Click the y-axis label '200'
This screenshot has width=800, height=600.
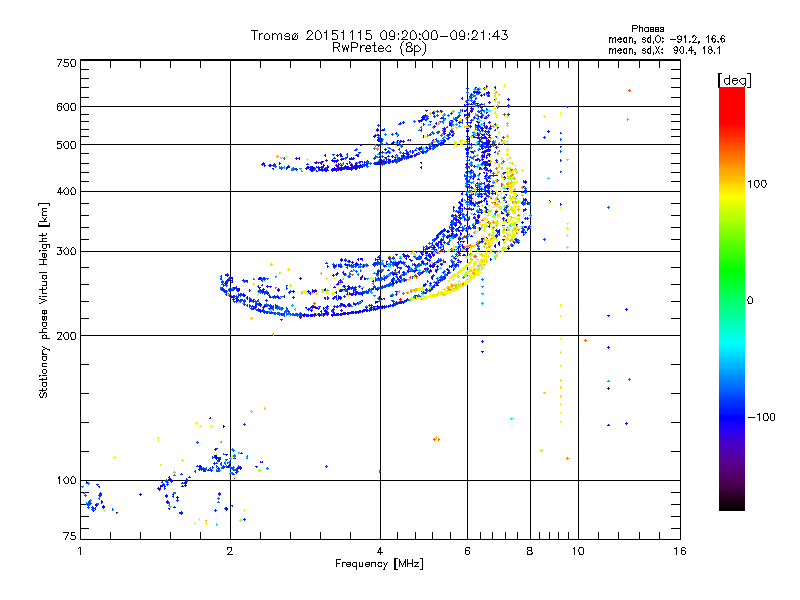point(67,336)
